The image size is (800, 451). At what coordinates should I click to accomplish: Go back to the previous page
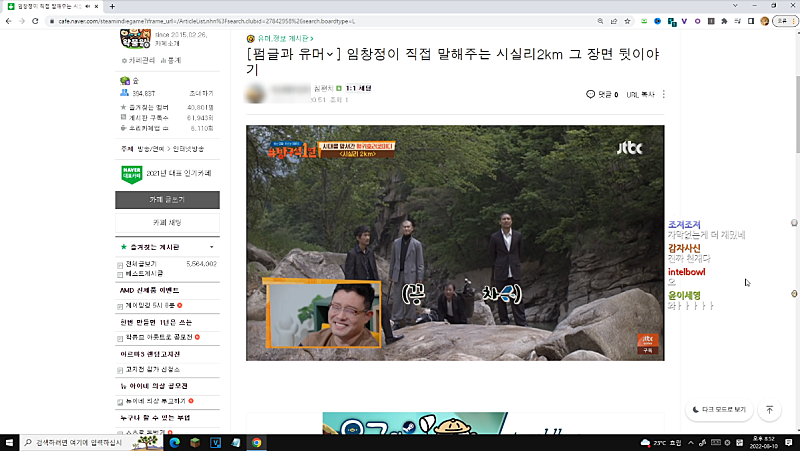click(x=8, y=21)
